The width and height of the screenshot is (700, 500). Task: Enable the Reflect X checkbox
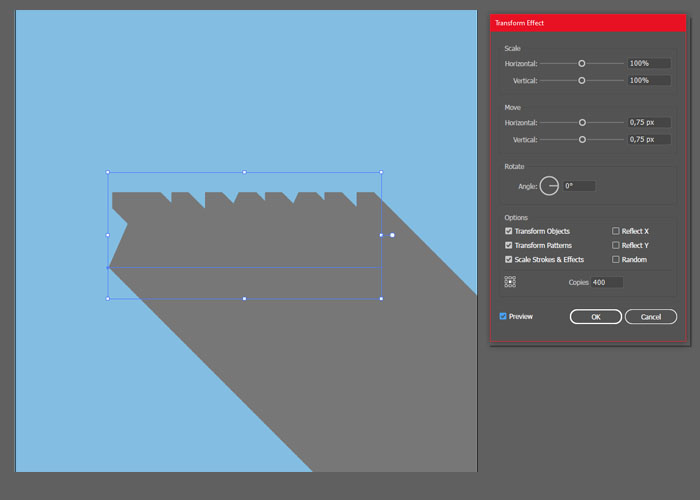point(616,231)
